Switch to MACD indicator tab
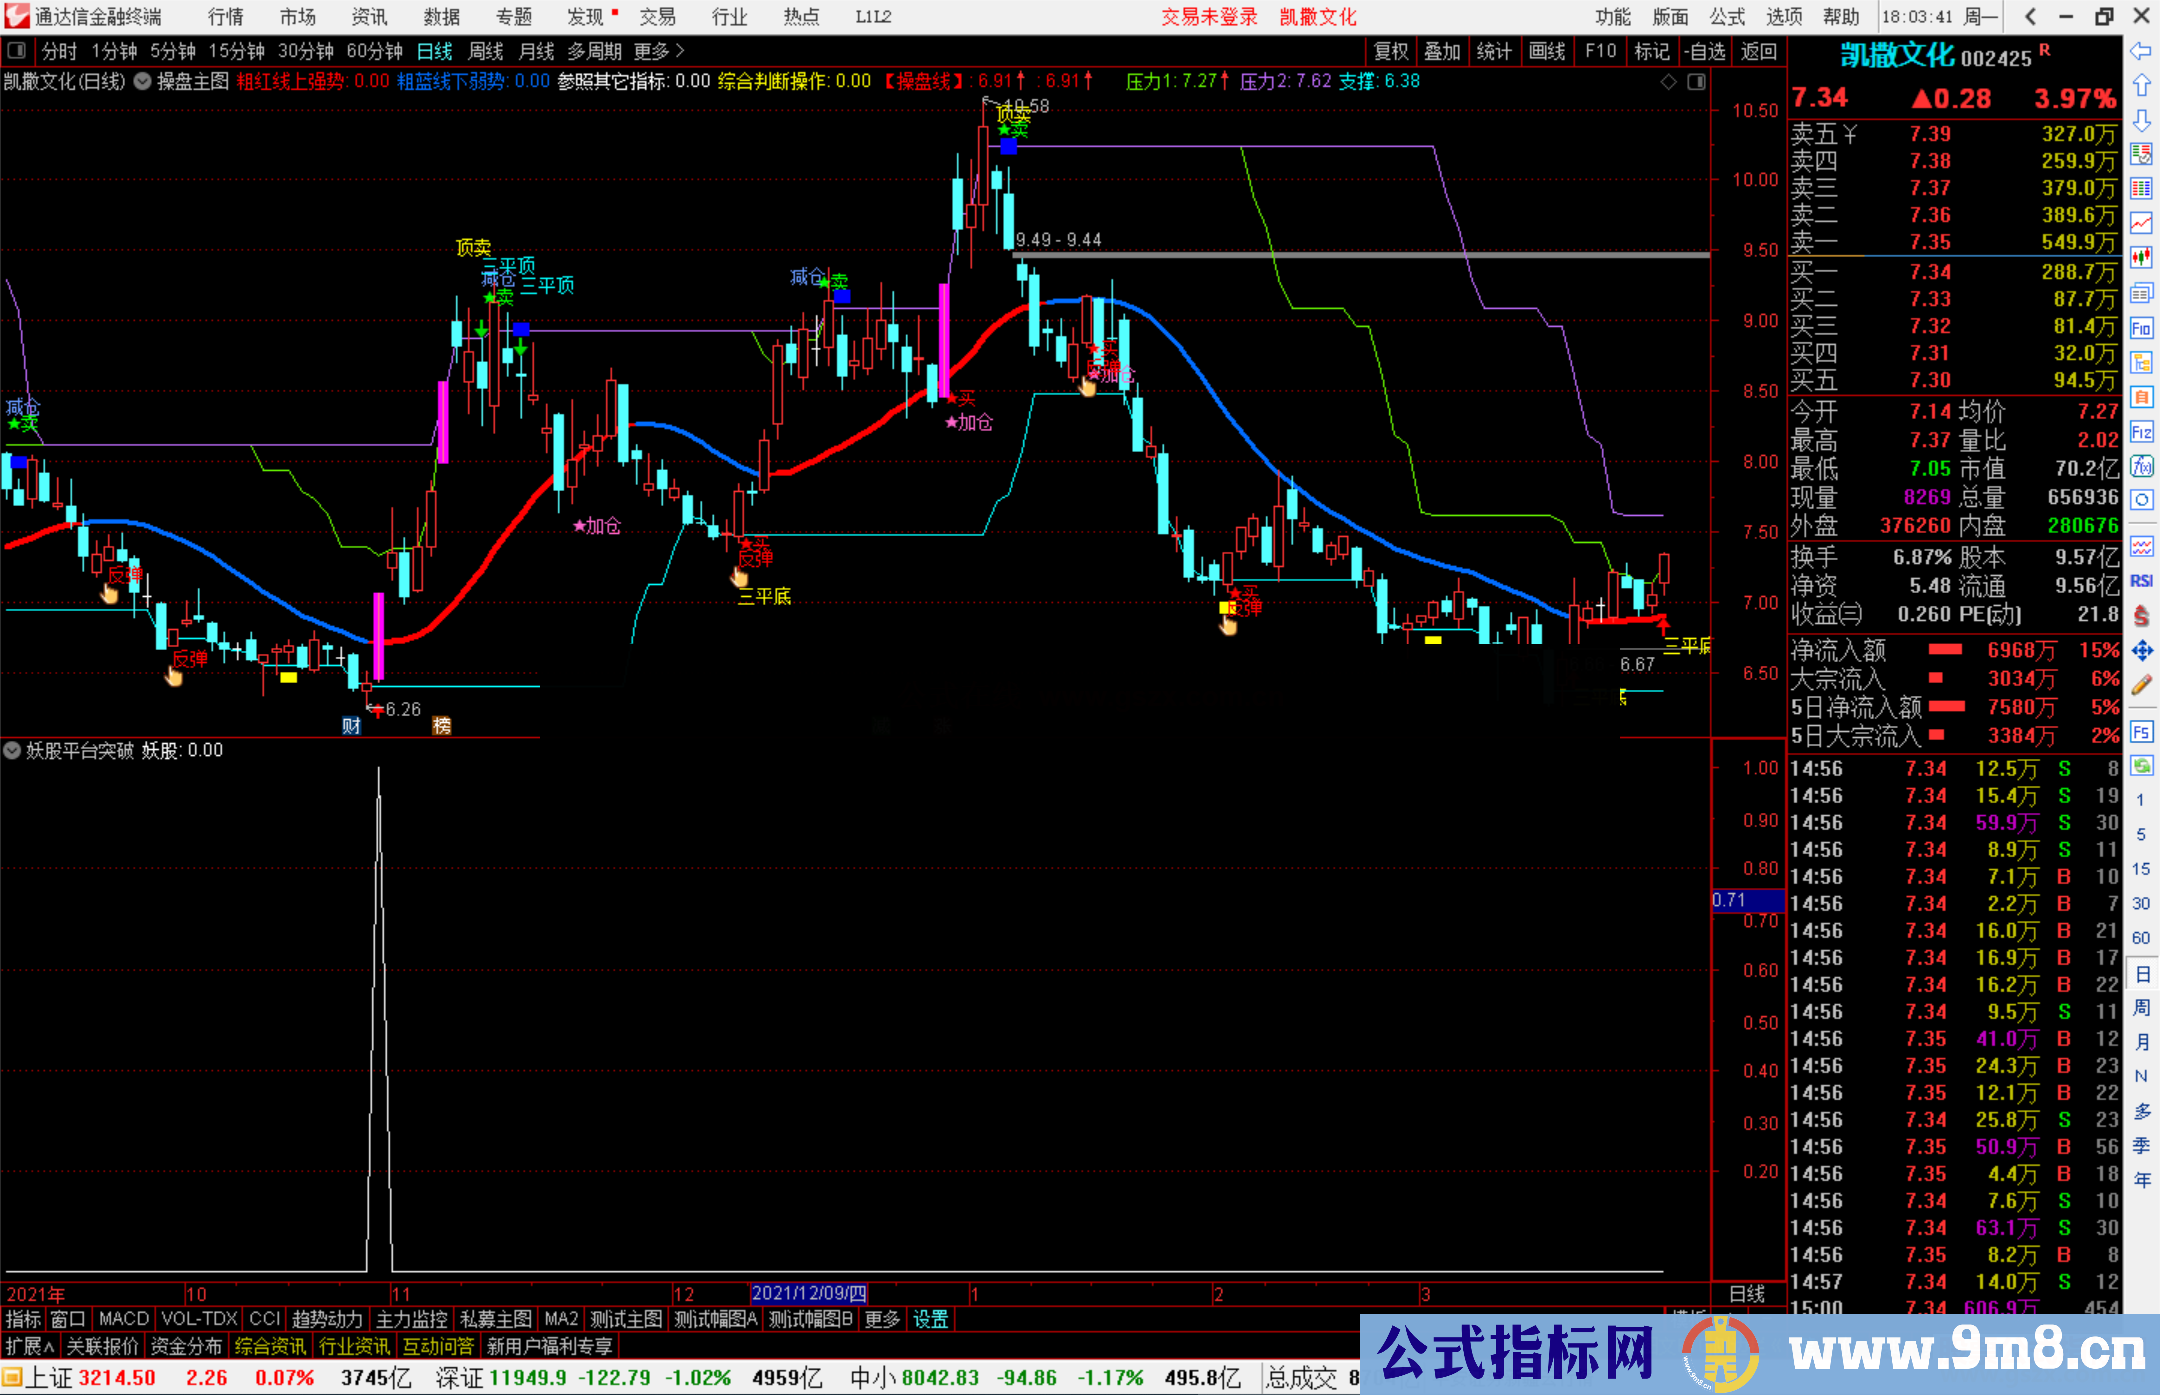Image resolution: width=2160 pixels, height=1395 pixels. [x=123, y=1319]
